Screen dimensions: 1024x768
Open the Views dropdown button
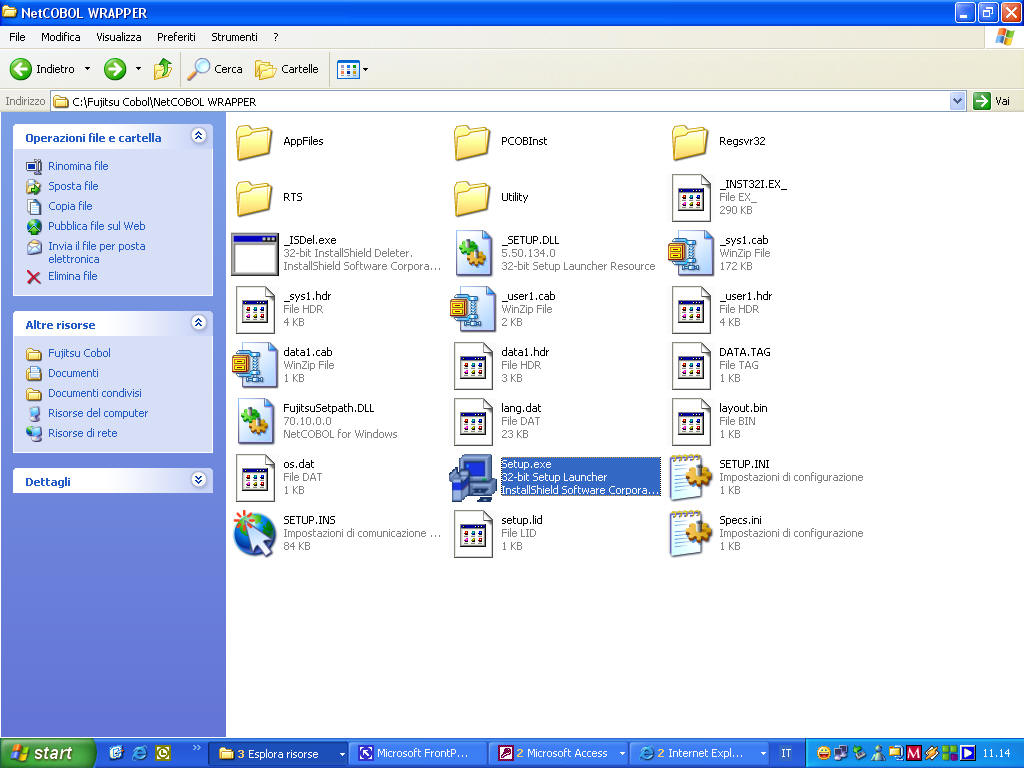pos(352,69)
